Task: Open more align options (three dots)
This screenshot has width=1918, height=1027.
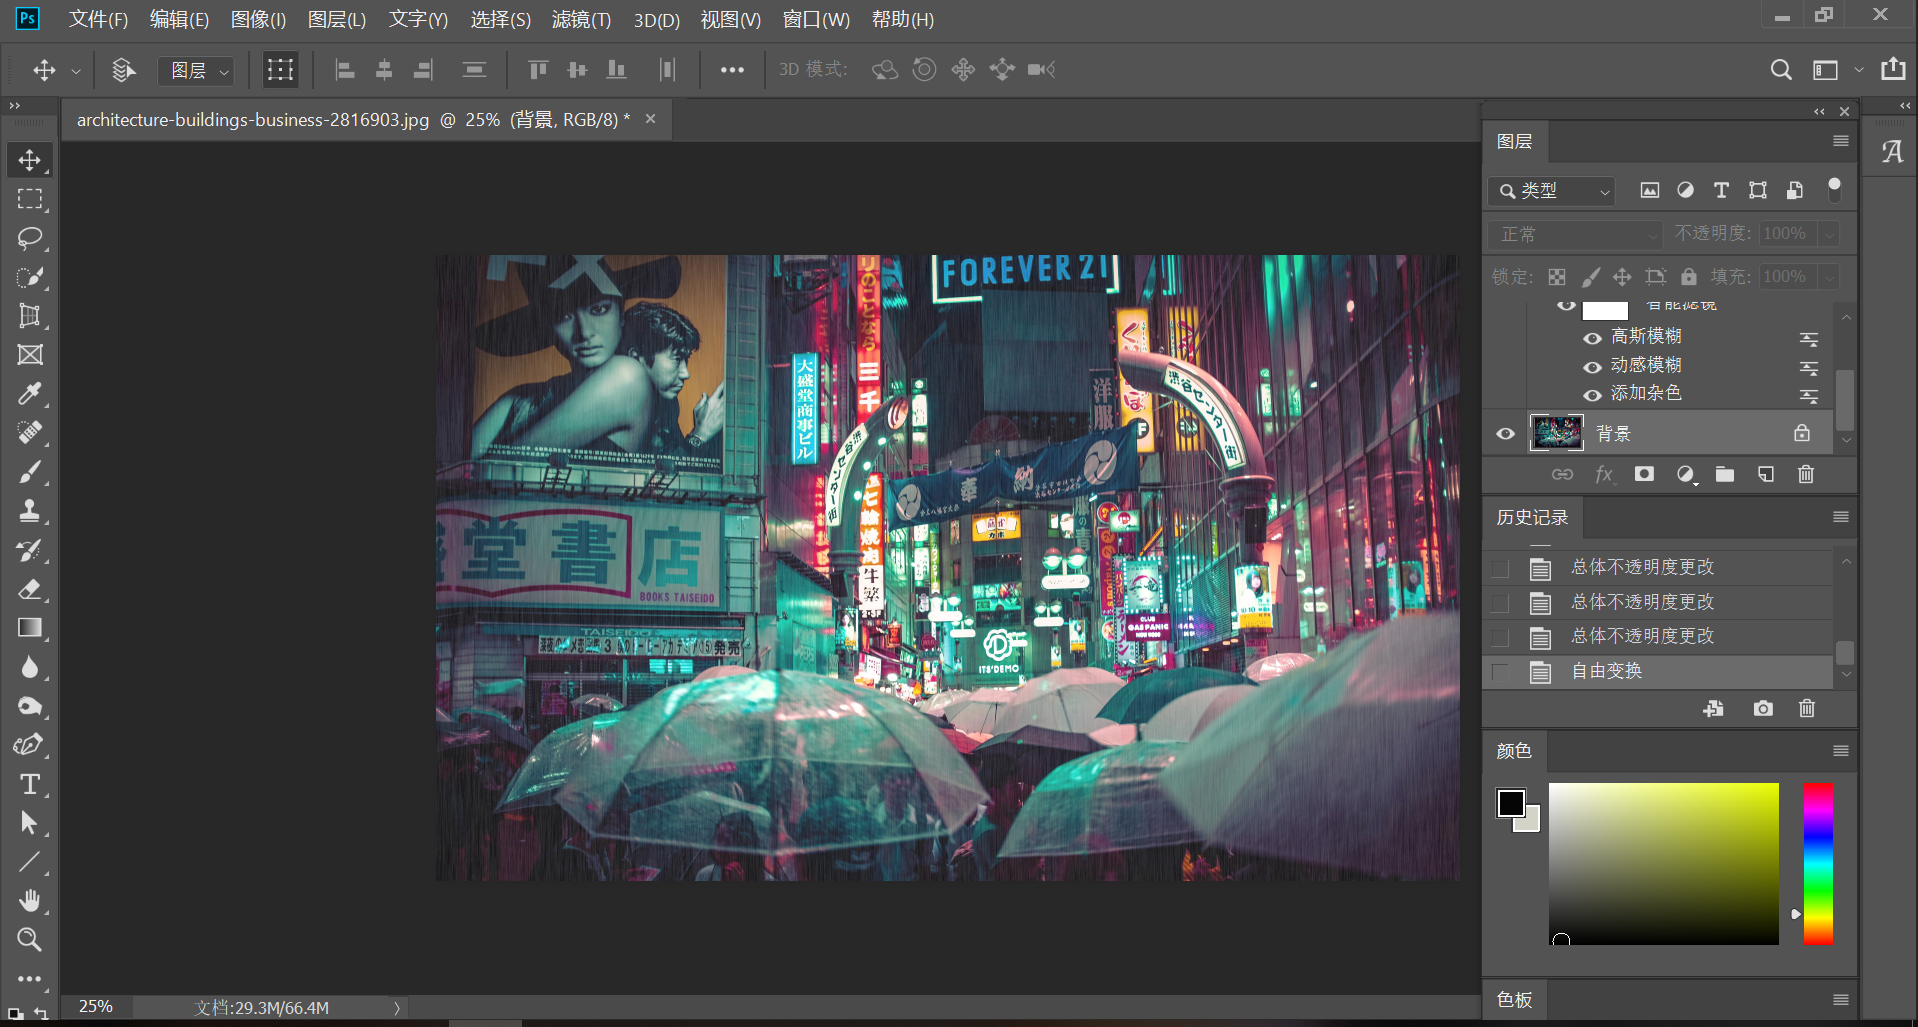Action: click(732, 70)
